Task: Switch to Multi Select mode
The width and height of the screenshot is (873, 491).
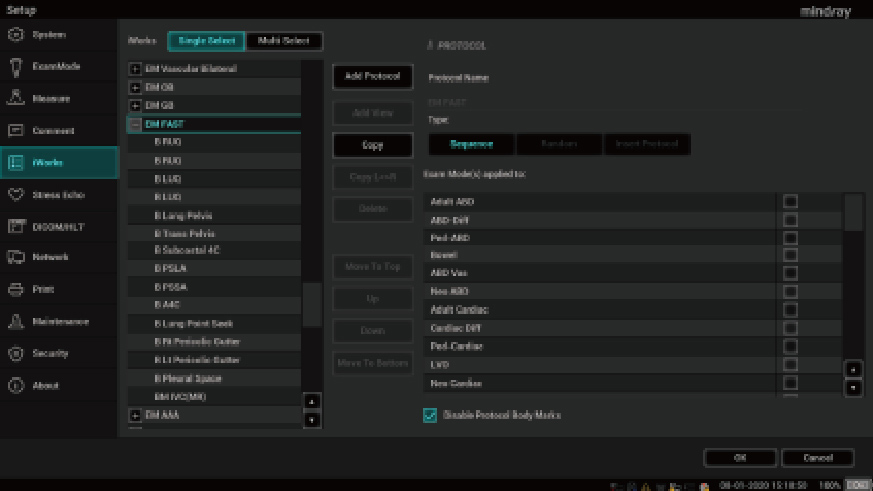Action: coord(284,41)
